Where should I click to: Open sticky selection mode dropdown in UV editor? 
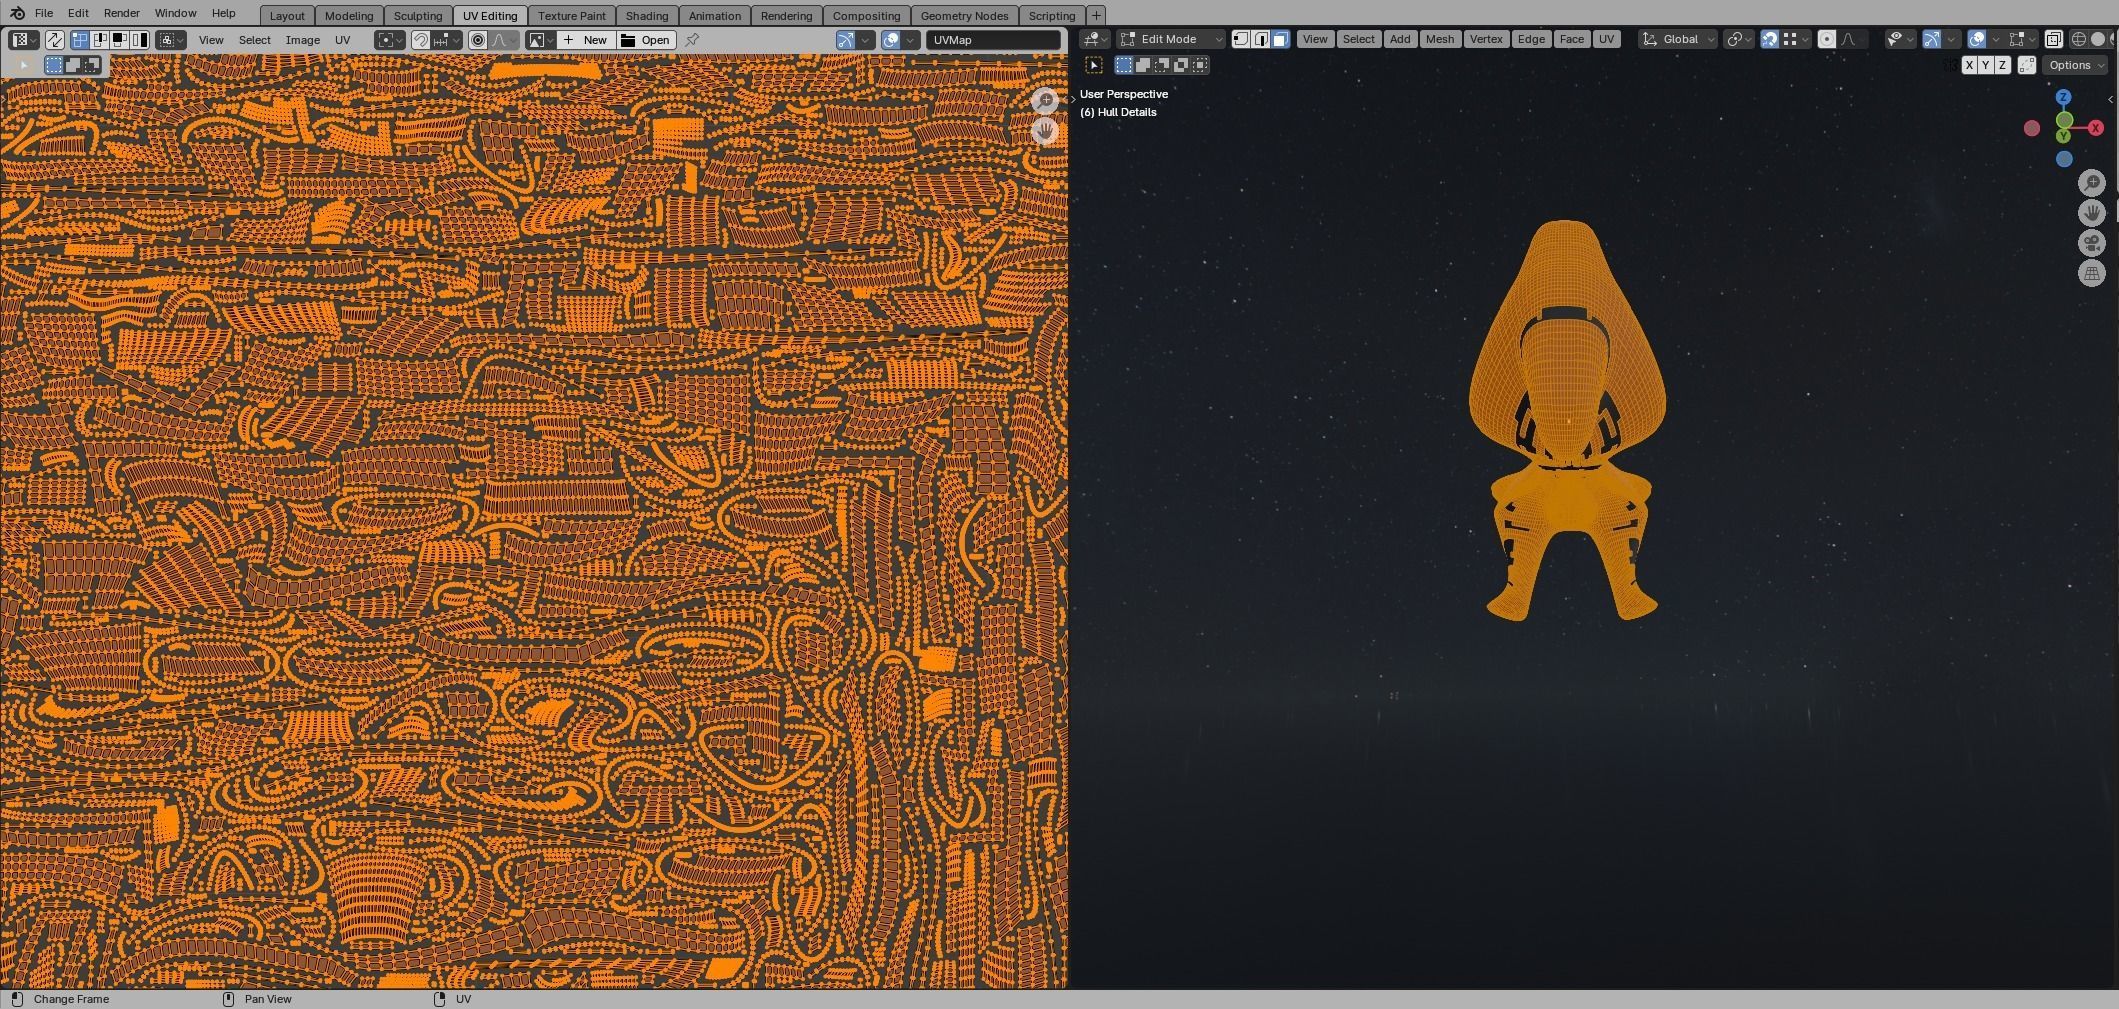point(170,40)
